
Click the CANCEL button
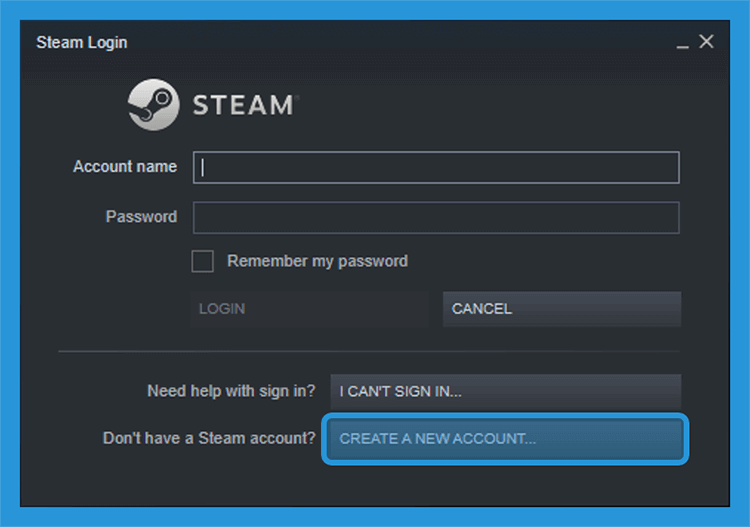click(x=562, y=309)
